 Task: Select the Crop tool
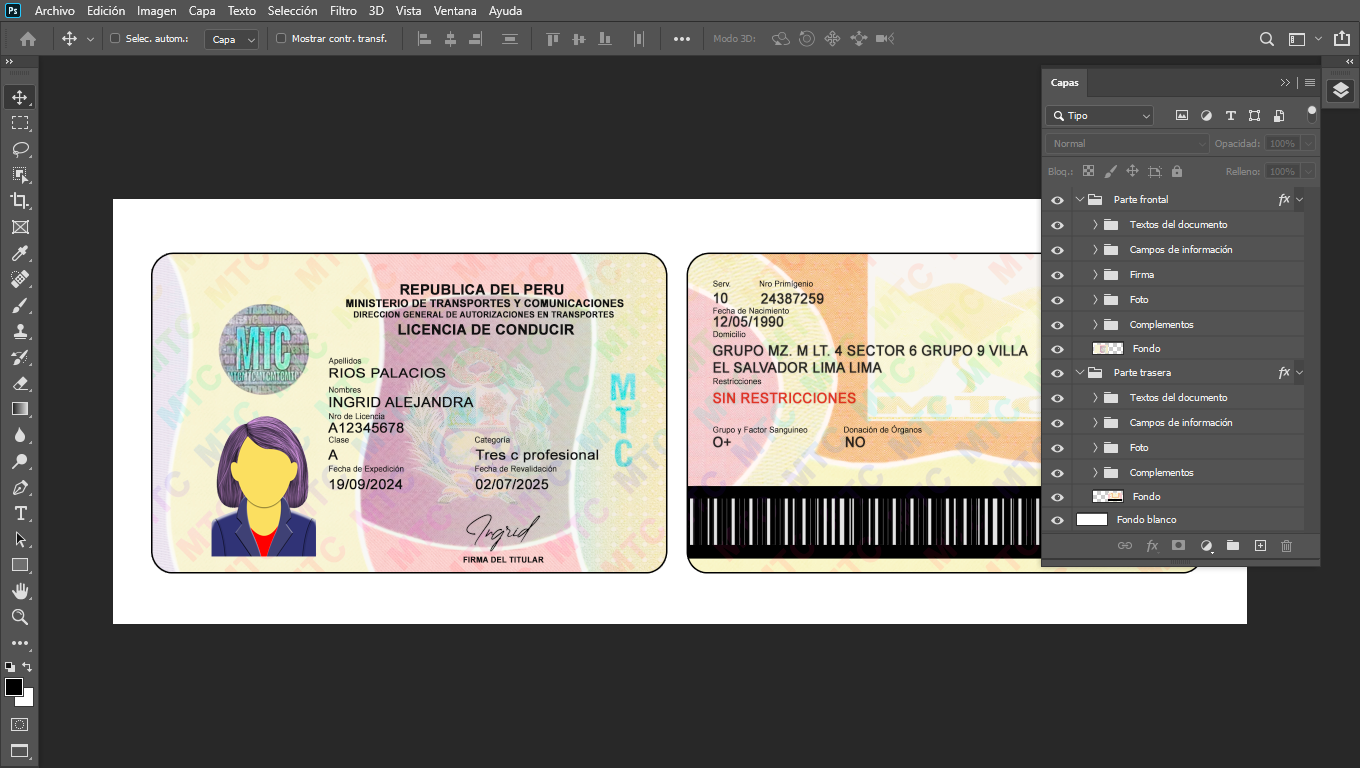[x=20, y=201]
